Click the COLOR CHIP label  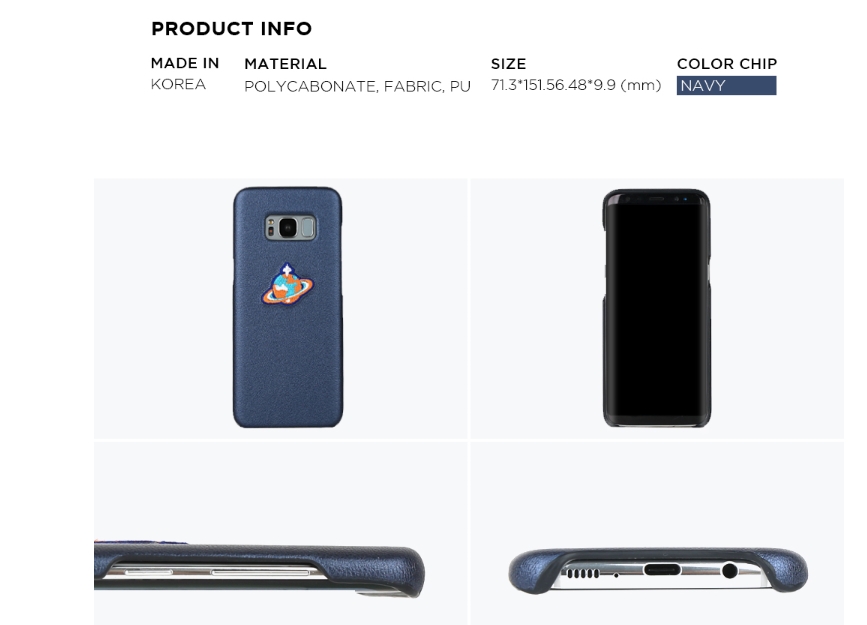coord(727,64)
